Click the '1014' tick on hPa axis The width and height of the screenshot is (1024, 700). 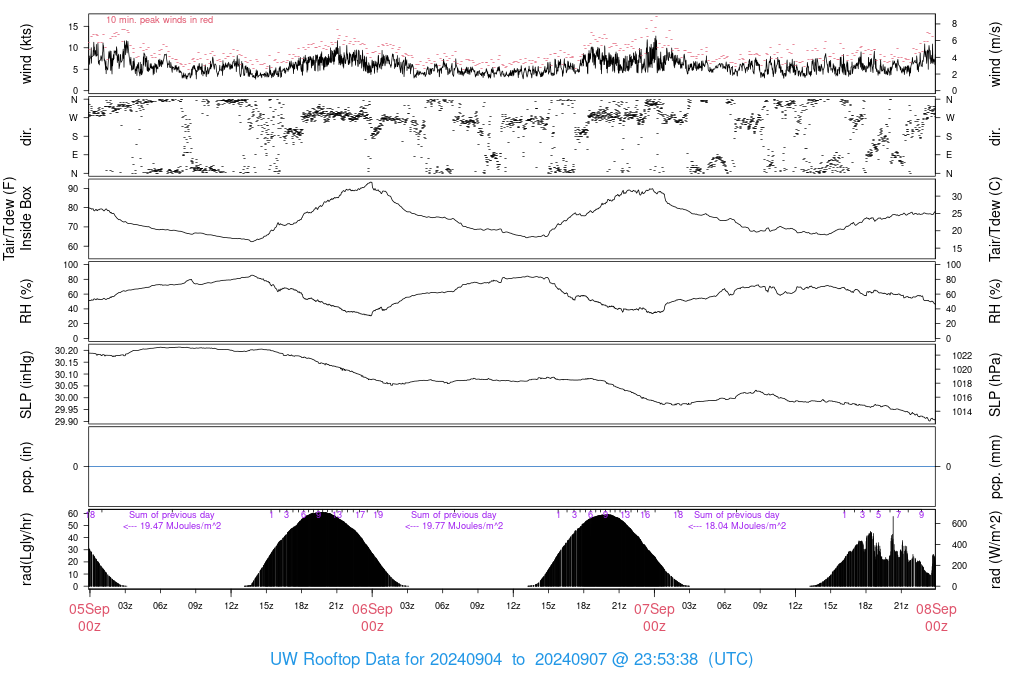(x=962, y=412)
